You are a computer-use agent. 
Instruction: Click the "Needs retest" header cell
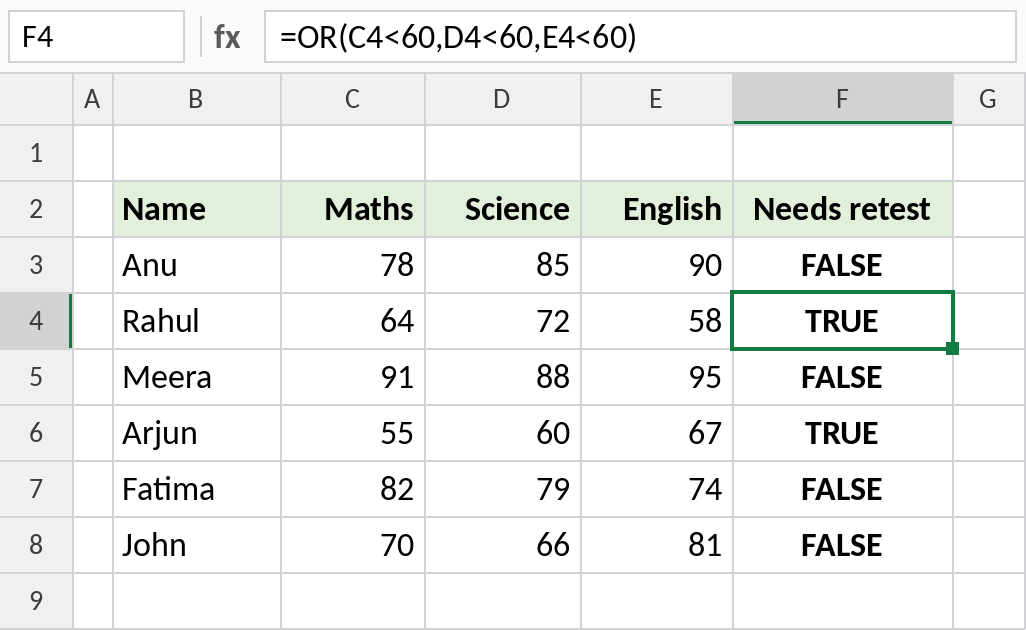[x=843, y=209]
